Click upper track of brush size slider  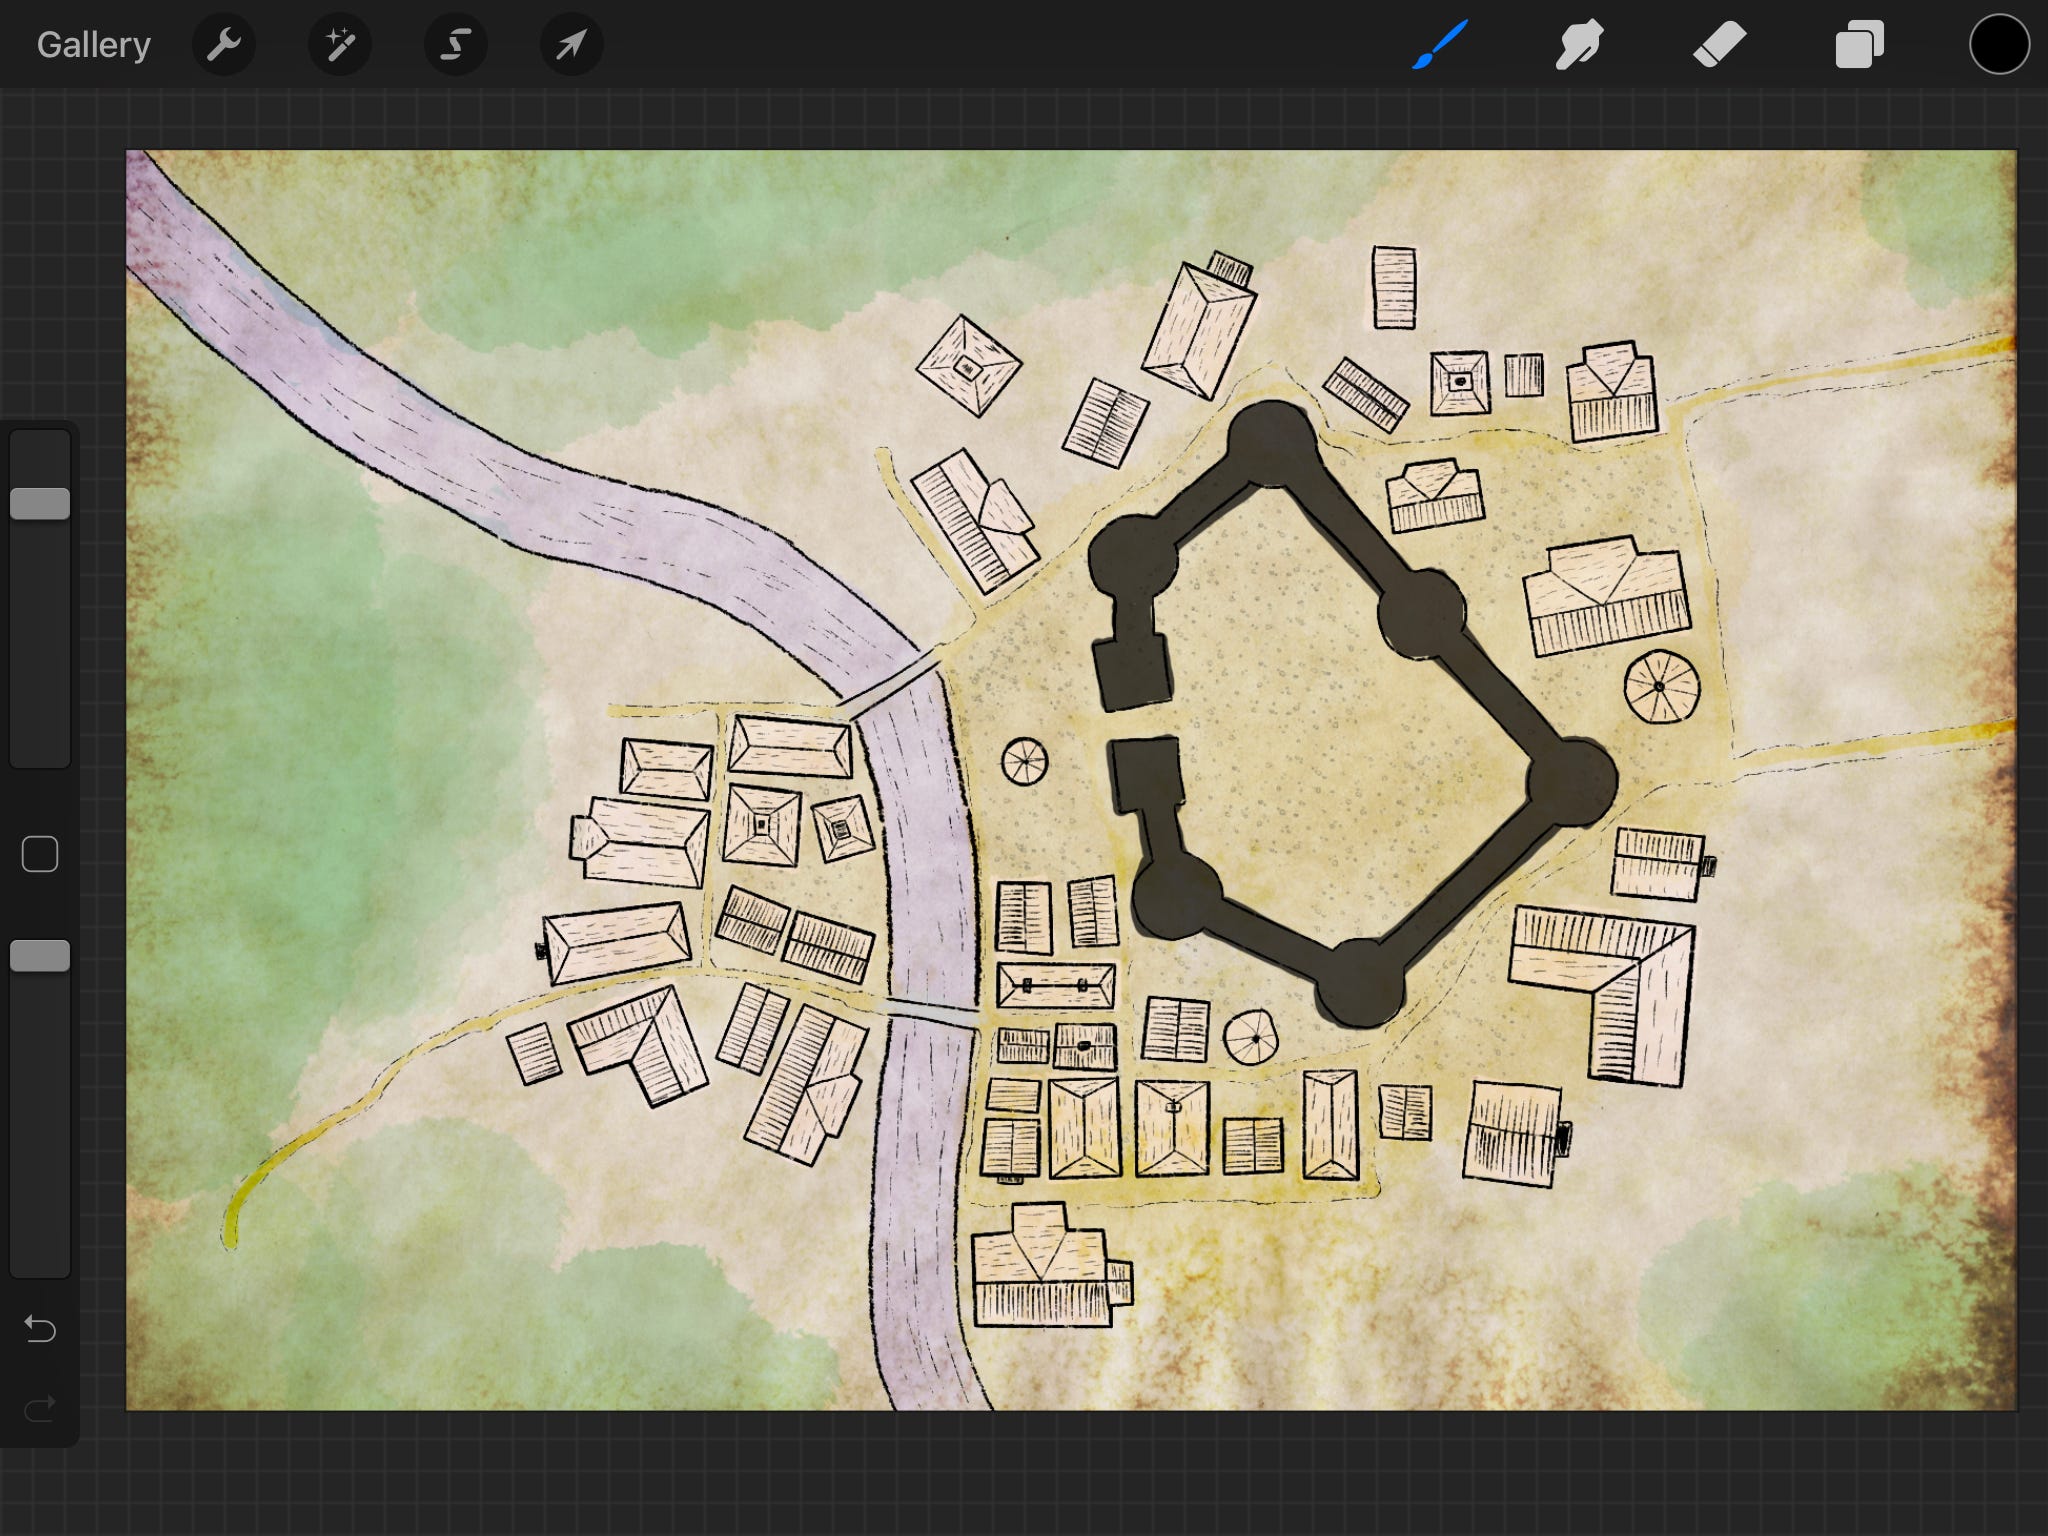(x=40, y=460)
